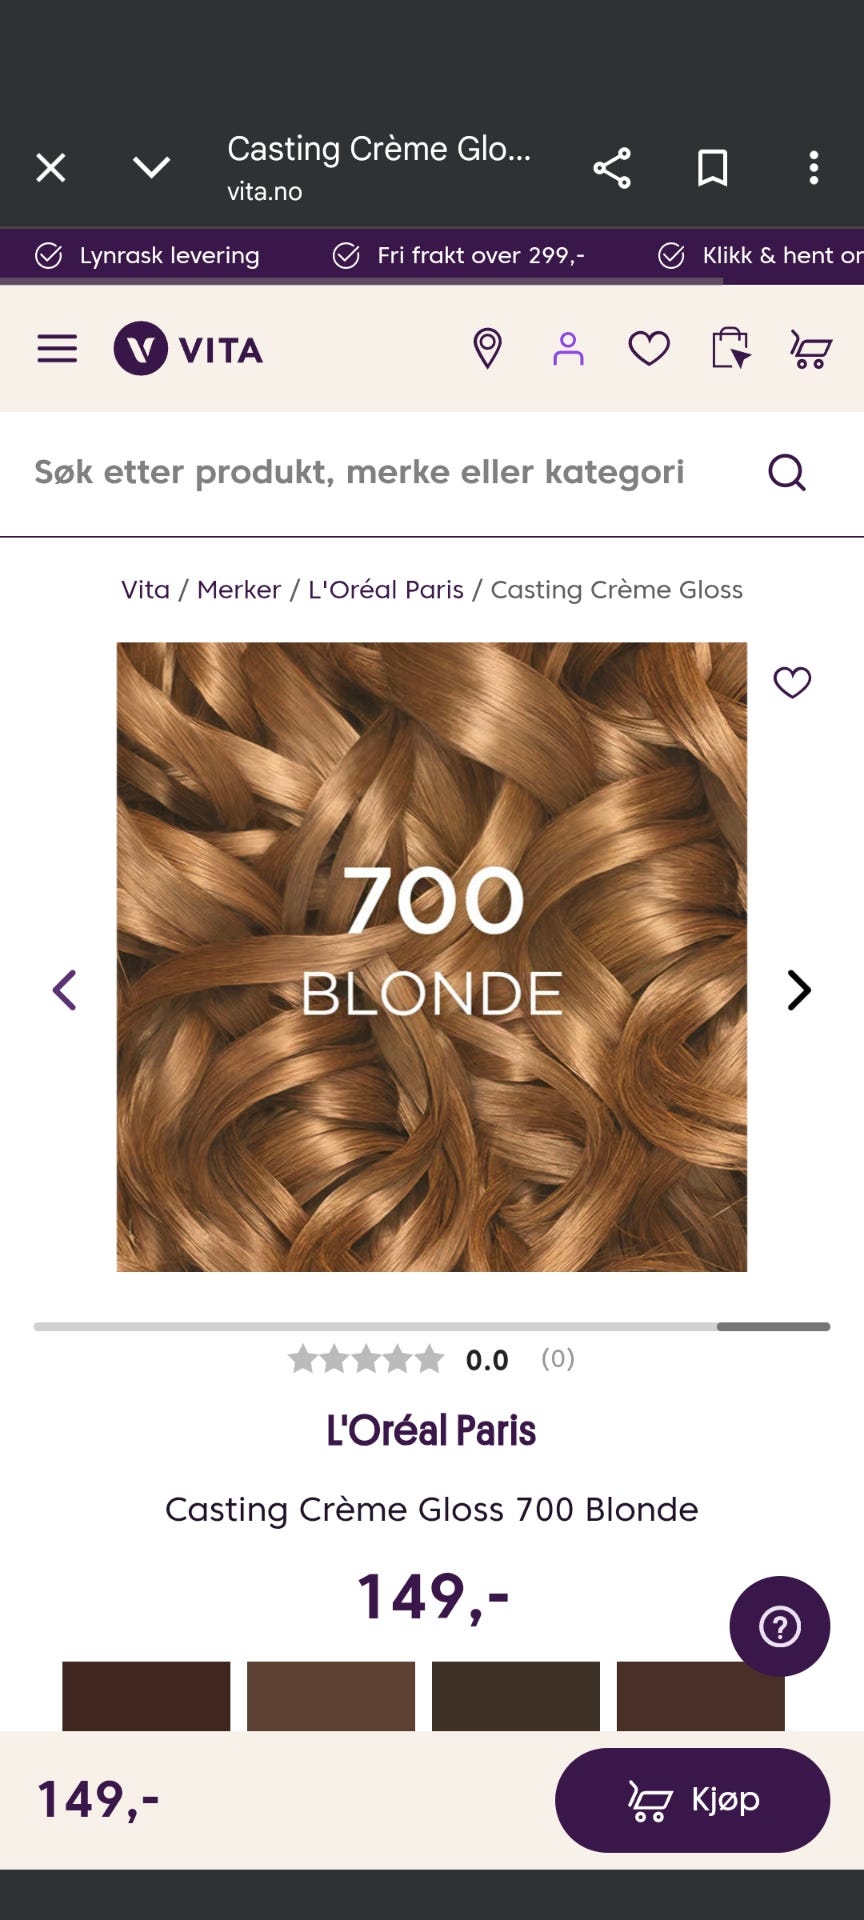Image resolution: width=864 pixels, height=1920 pixels.
Task: Bookmark this page in the browser
Action: click(713, 168)
